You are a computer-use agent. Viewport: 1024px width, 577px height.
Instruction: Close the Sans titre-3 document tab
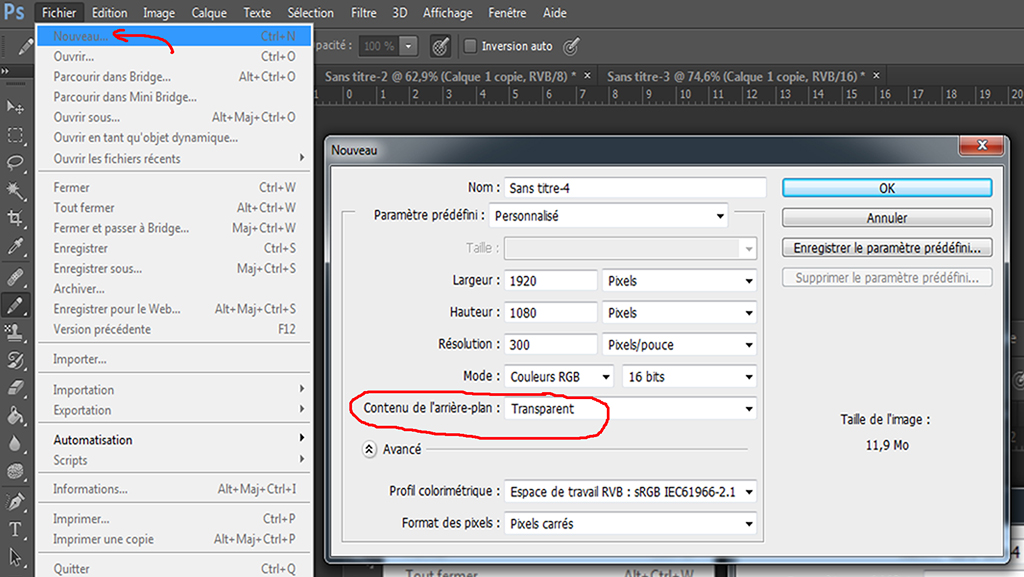pyautogui.click(x=876, y=76)
